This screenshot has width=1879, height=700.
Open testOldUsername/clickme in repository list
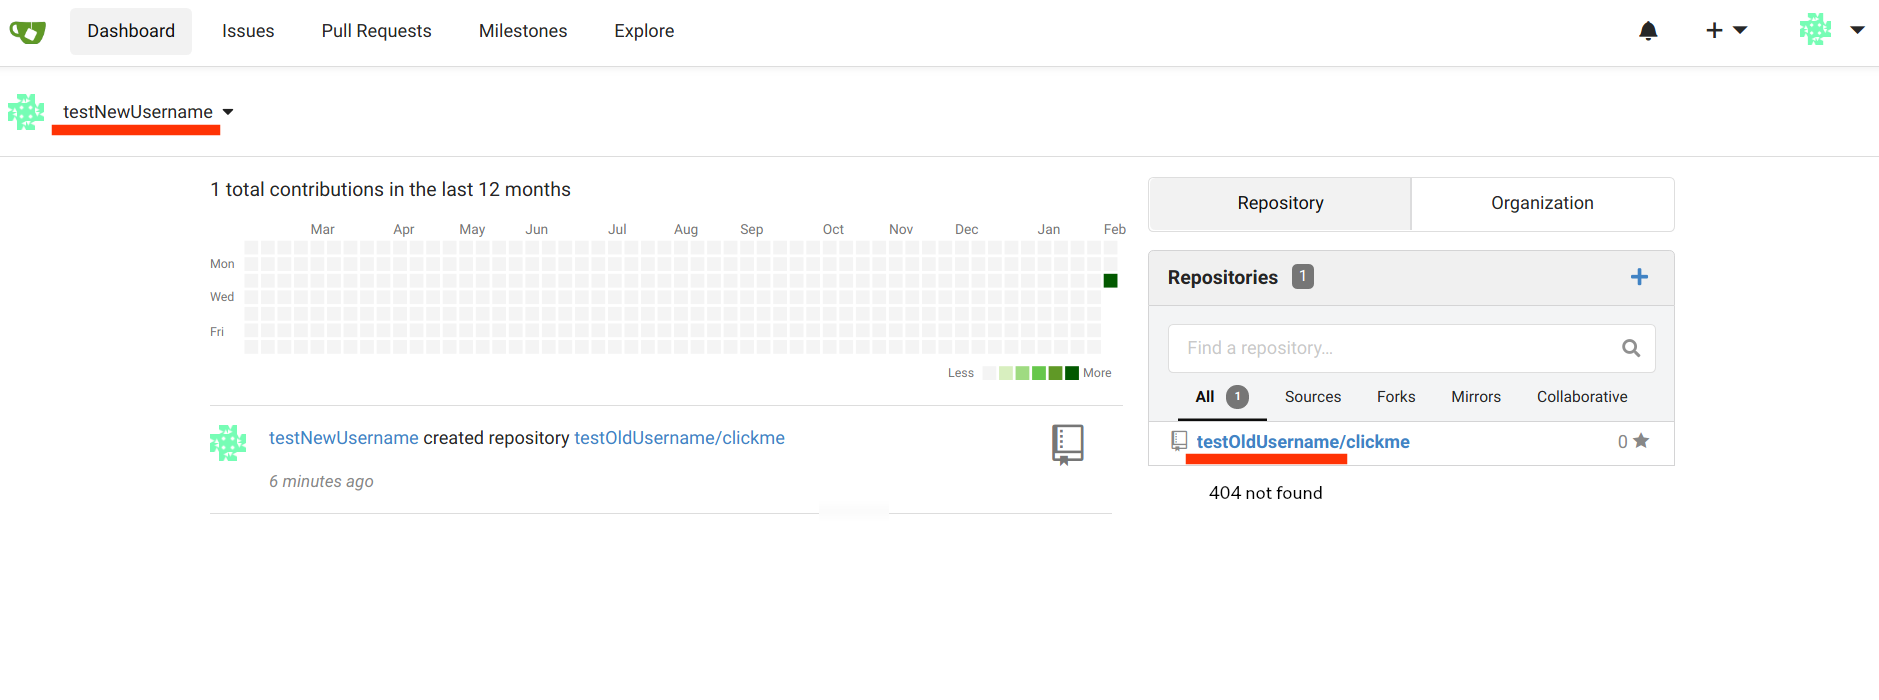(x=1303, y=442)
